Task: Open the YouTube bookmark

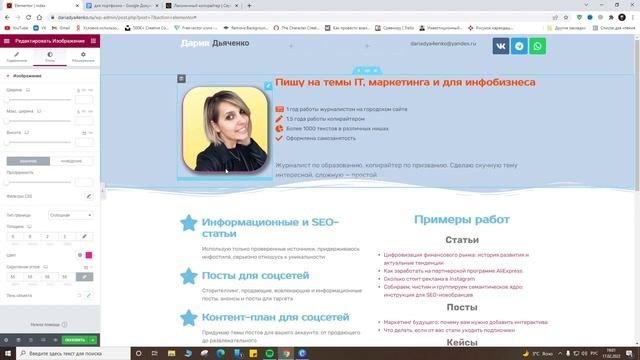Action: (x=16, y=28)
